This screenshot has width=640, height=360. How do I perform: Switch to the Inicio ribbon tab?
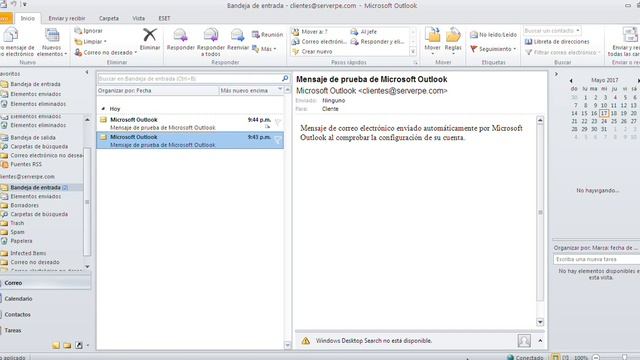tap(28, 18)
